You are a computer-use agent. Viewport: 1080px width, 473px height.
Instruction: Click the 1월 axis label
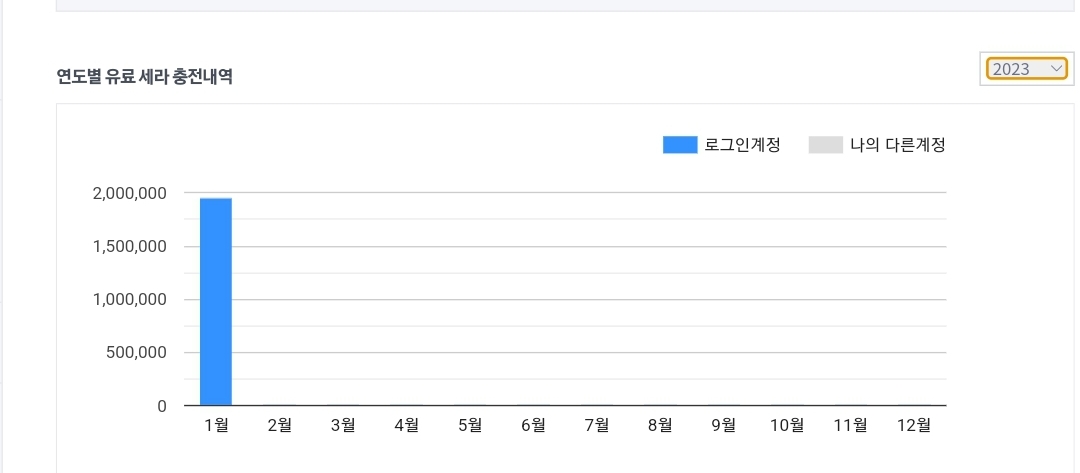216,425
